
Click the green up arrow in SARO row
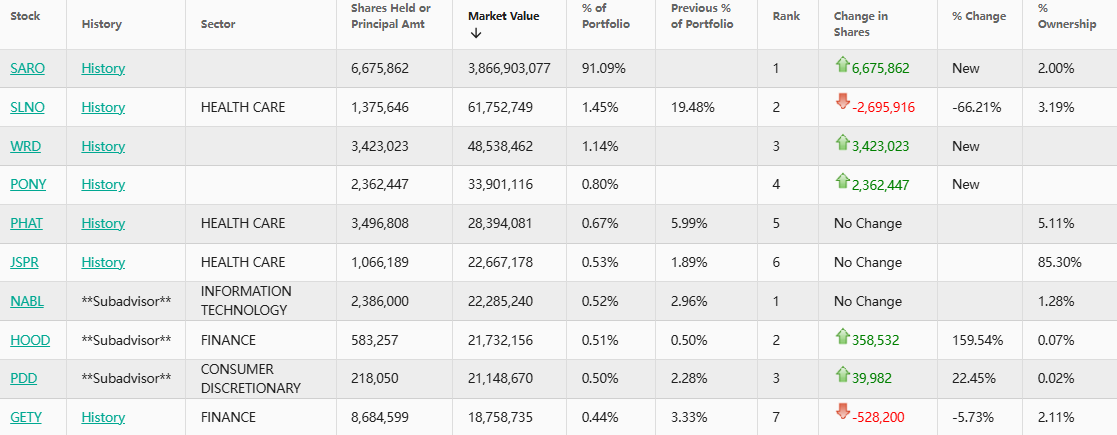click(842, 66)
